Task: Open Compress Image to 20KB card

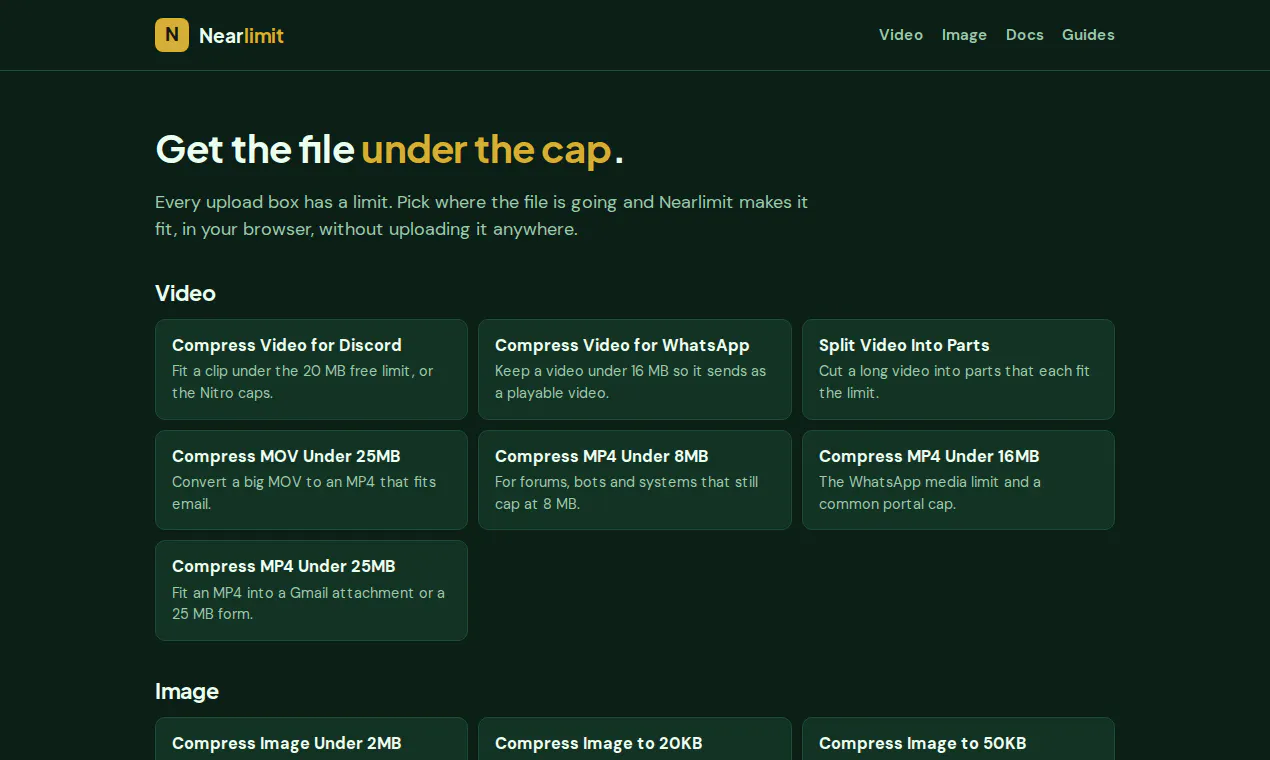Action: pos(635,740)
